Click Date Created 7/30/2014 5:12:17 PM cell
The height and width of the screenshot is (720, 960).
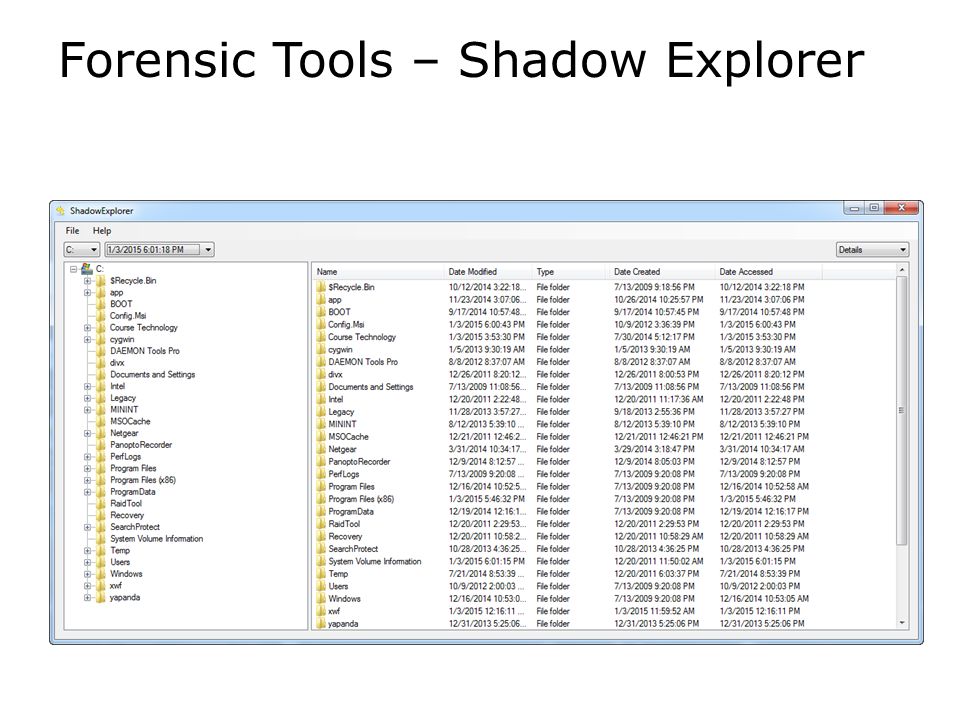coord(654,337)
